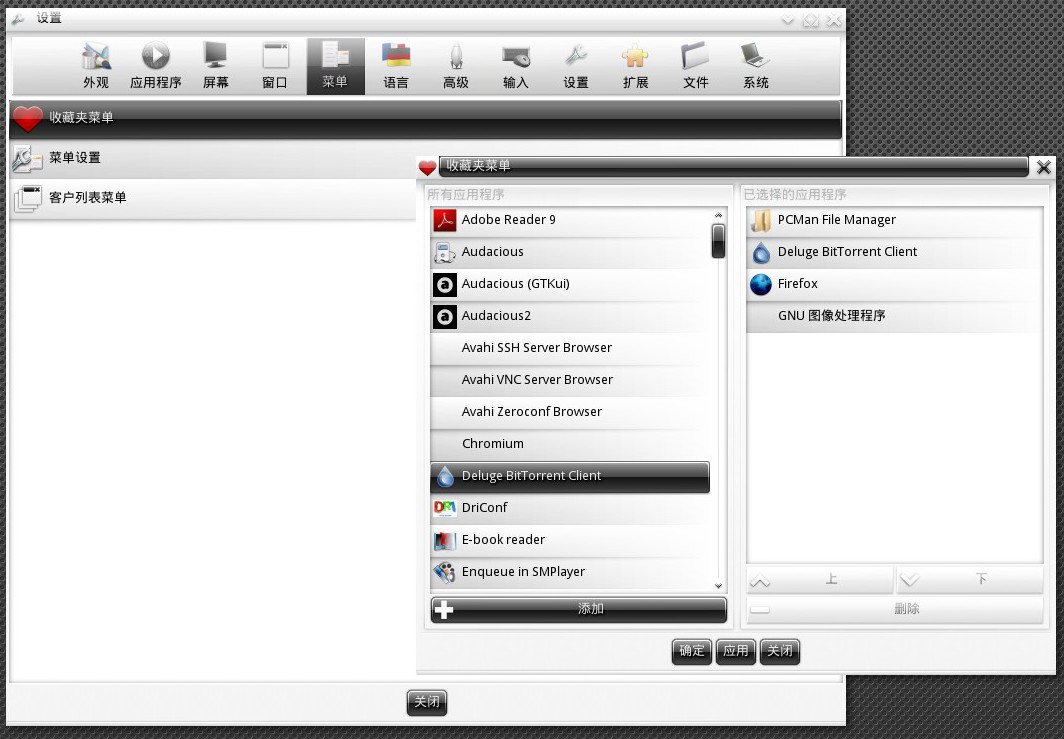This screenshot has width=1064, height=739.
Task: Select Avahi Zeroconf Browser
Action: coord(570,411)
